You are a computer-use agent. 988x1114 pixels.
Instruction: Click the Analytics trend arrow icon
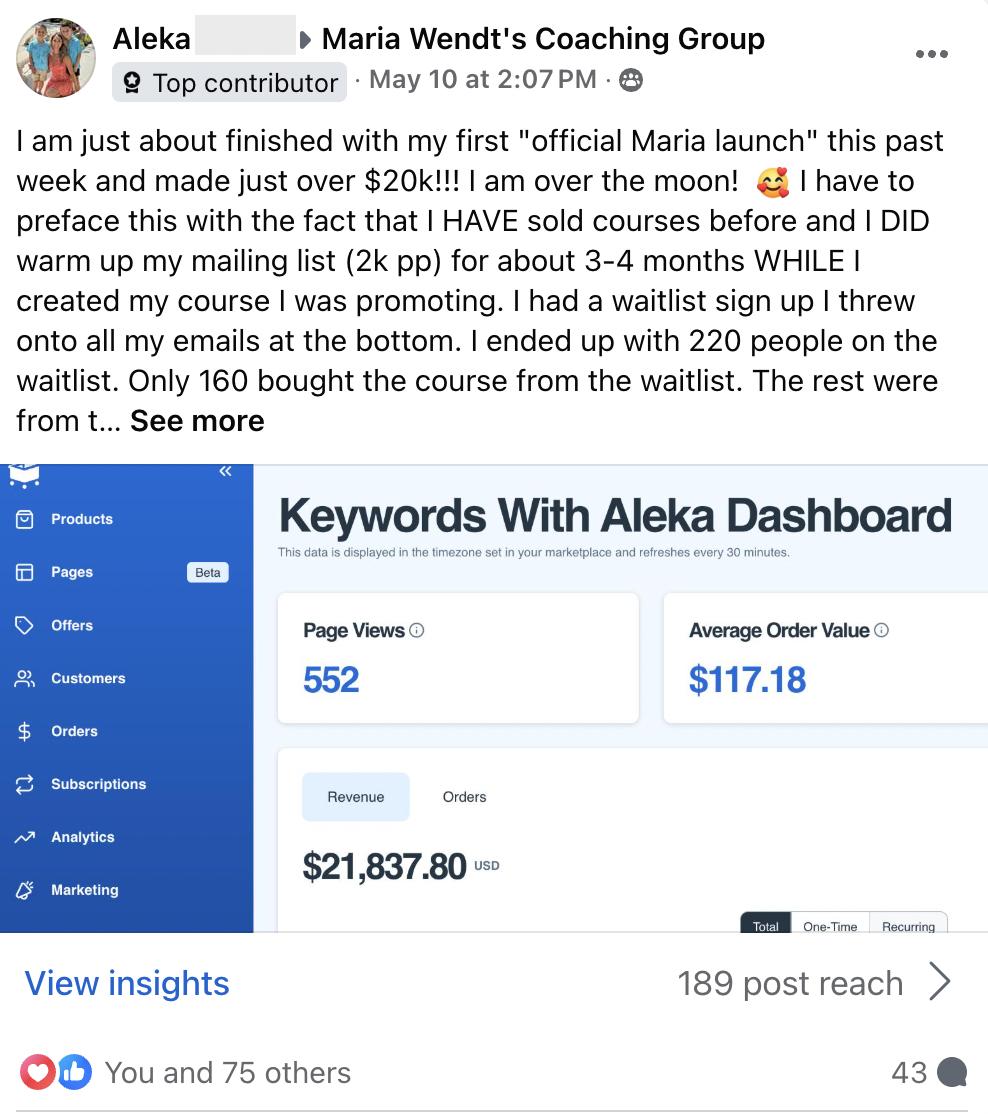tap(25, 837)
